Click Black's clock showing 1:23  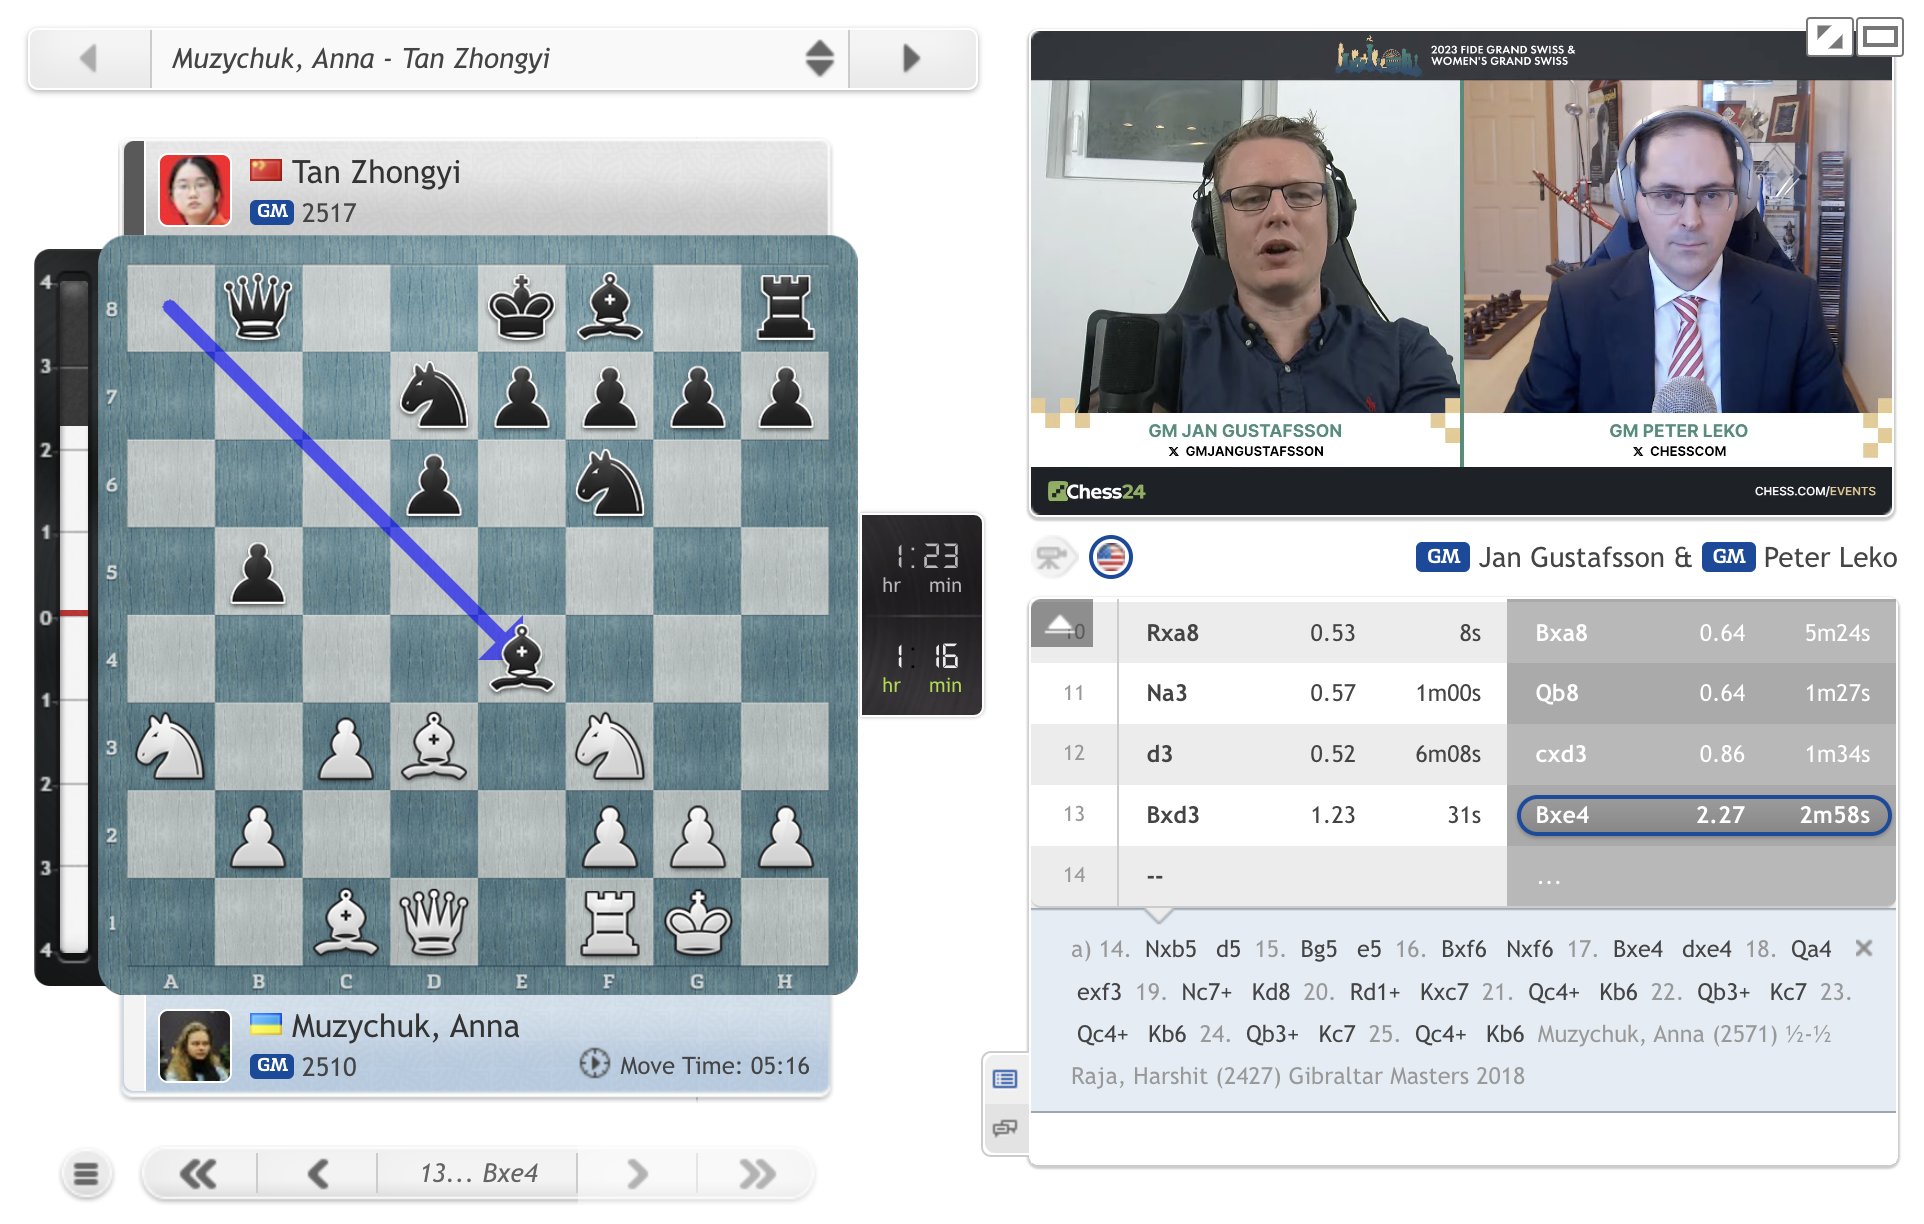click(922, 566)
